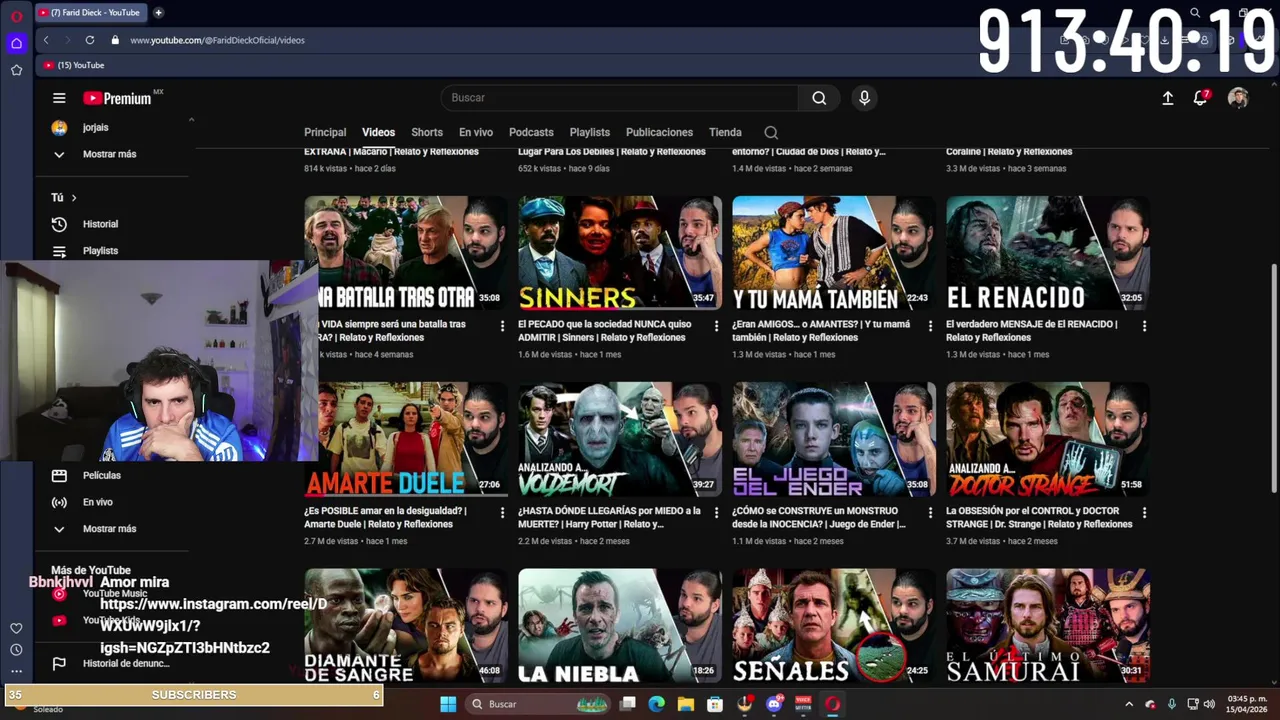The height and width of the screenshot is (720, 1280).
Task: Go back in the browser
Action: tap(46, 40)
